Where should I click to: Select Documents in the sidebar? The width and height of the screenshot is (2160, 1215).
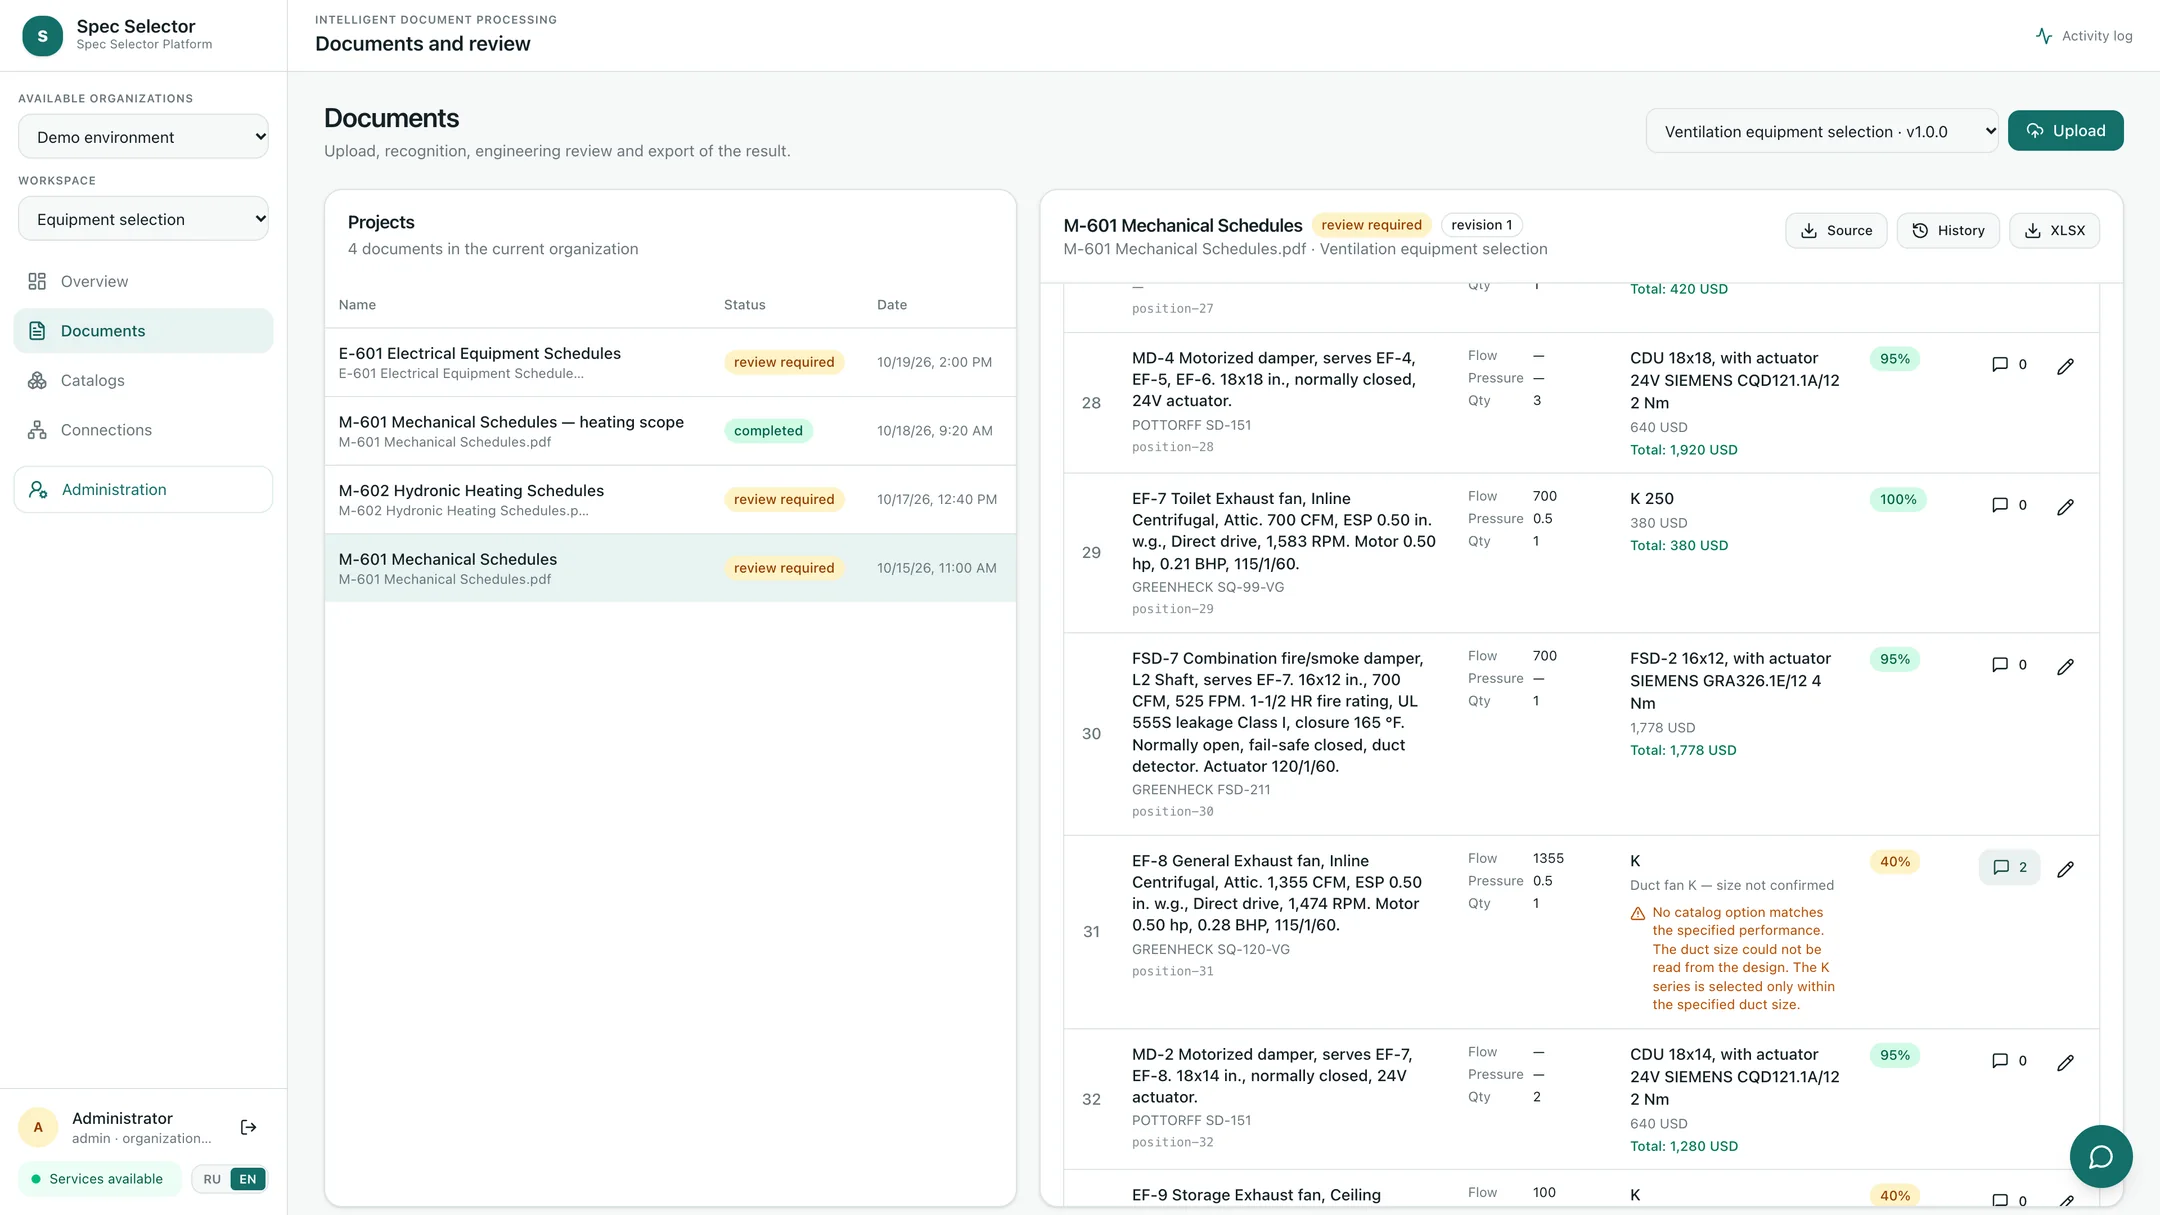[x=143, y=331]
